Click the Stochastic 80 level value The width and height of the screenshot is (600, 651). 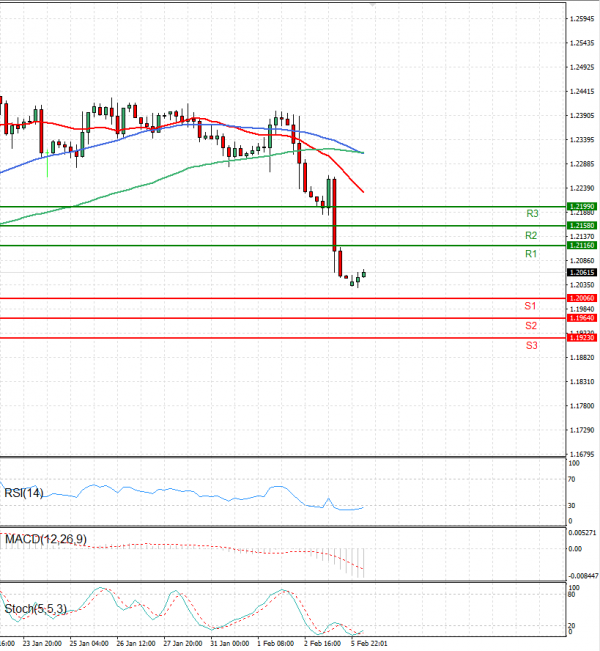(x=572, y=595)
